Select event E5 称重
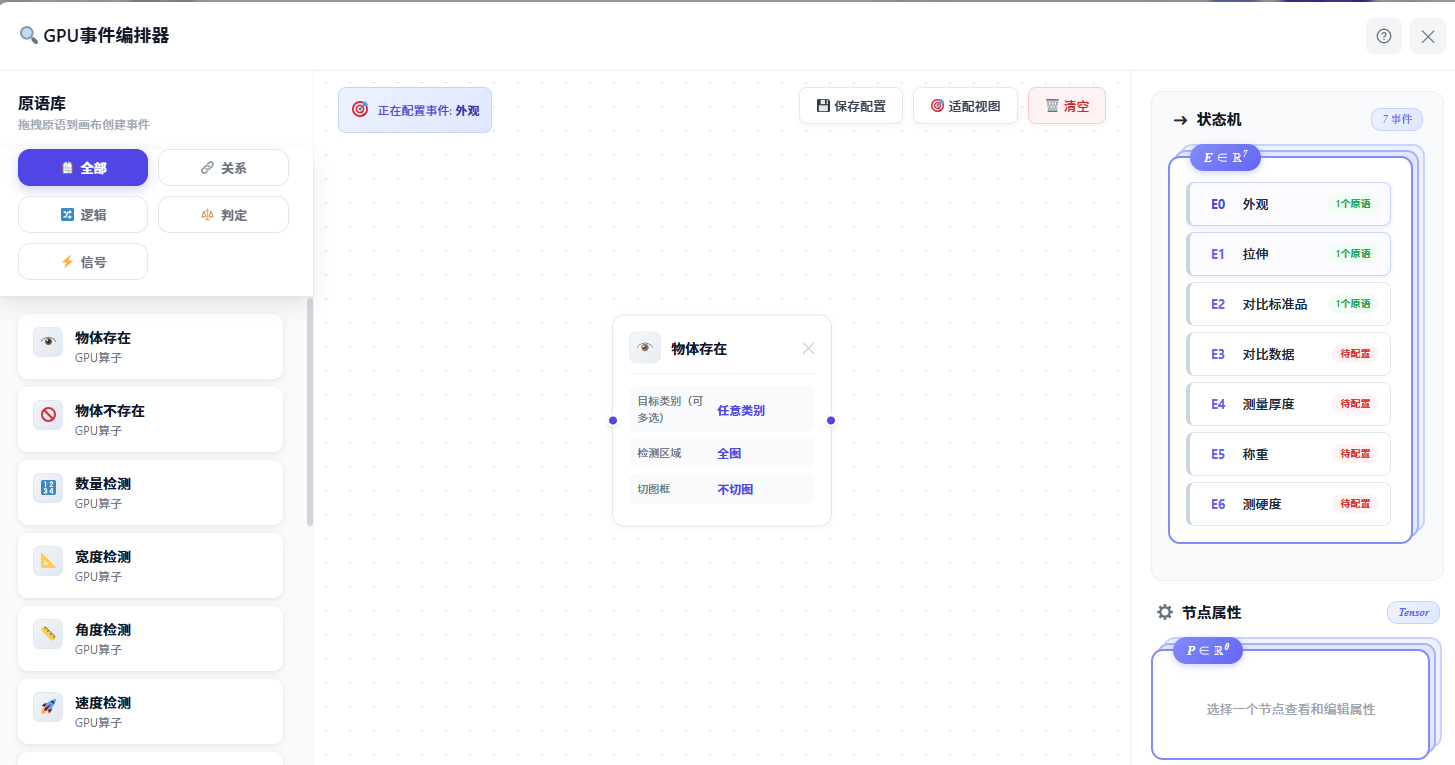1455x765 pixels. tap(1288, 454)
